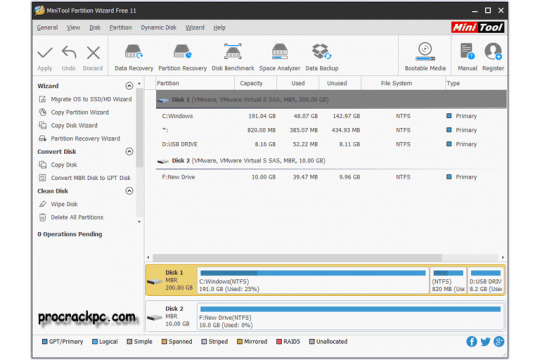This screenshot has height=360, width=540.
Task: Click the Copy Disk icon under Convert Disk
Action: click(42, 165)
